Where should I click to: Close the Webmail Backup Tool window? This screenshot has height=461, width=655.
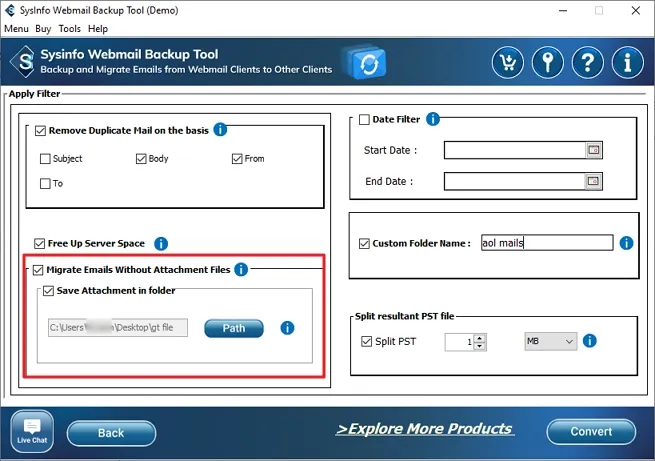point(636,11)
